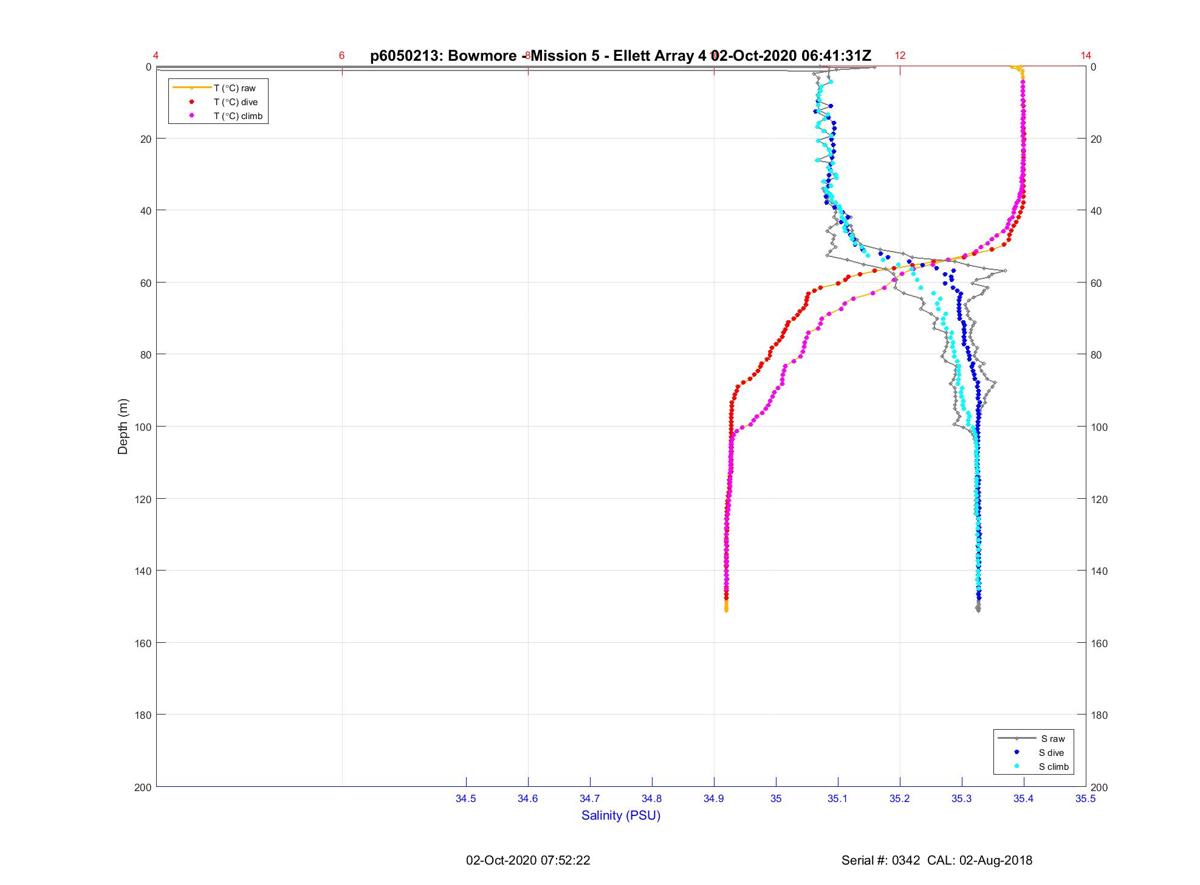This screenshot has width=1200, height=885.
Task: Select salinity tick label 34.9
Action: 714,798
